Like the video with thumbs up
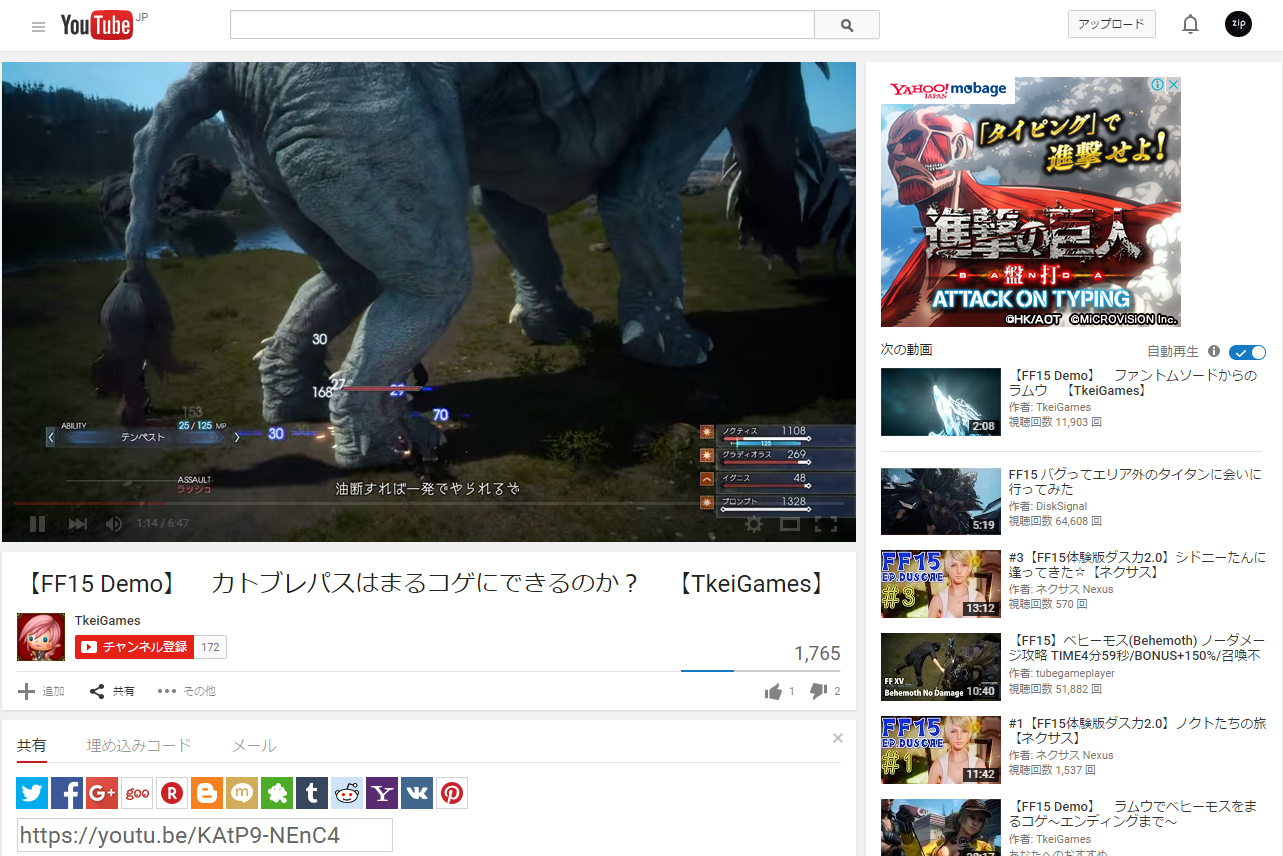This screenshot has width=1283, height=856. [773, 691]
